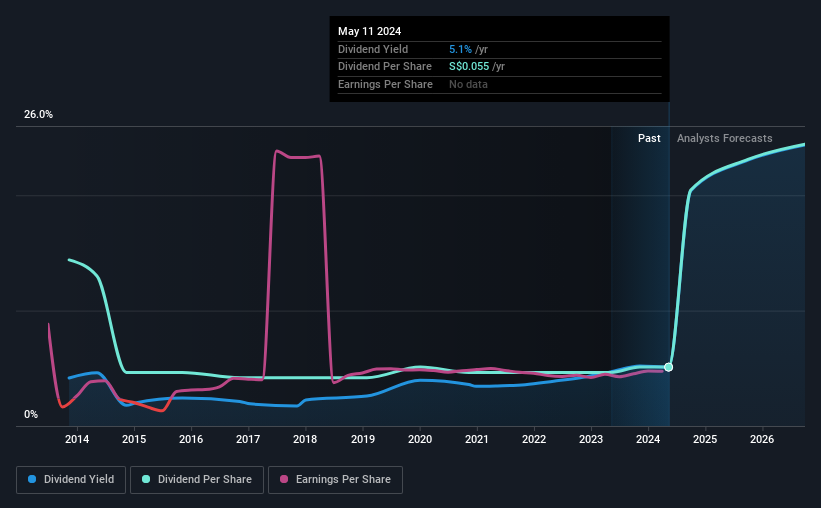Image resolution: width=821 pixels, height=508 pixels.
Task: Click the 2023 x-axis label
Action: pos(591,439)
